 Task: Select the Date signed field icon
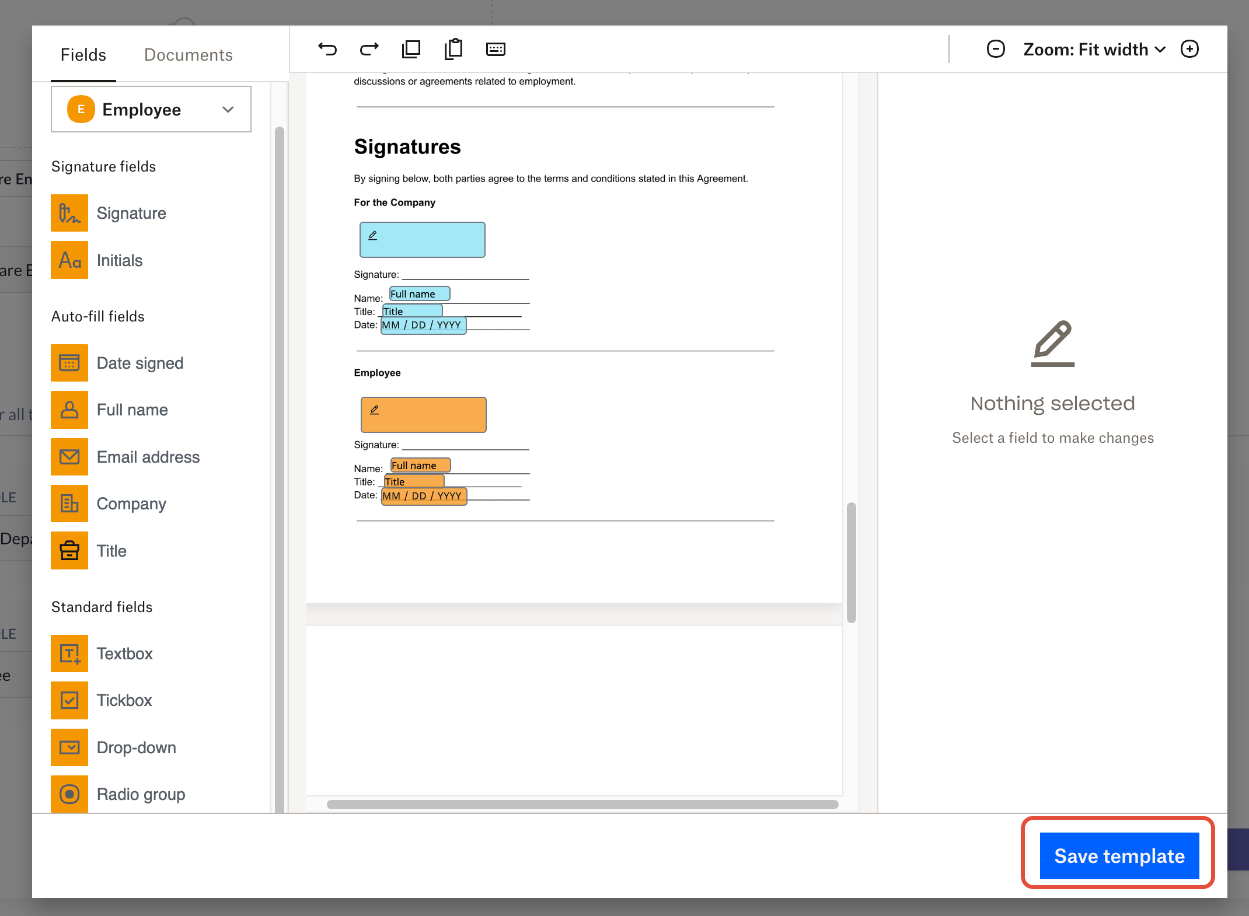point(70,363)
